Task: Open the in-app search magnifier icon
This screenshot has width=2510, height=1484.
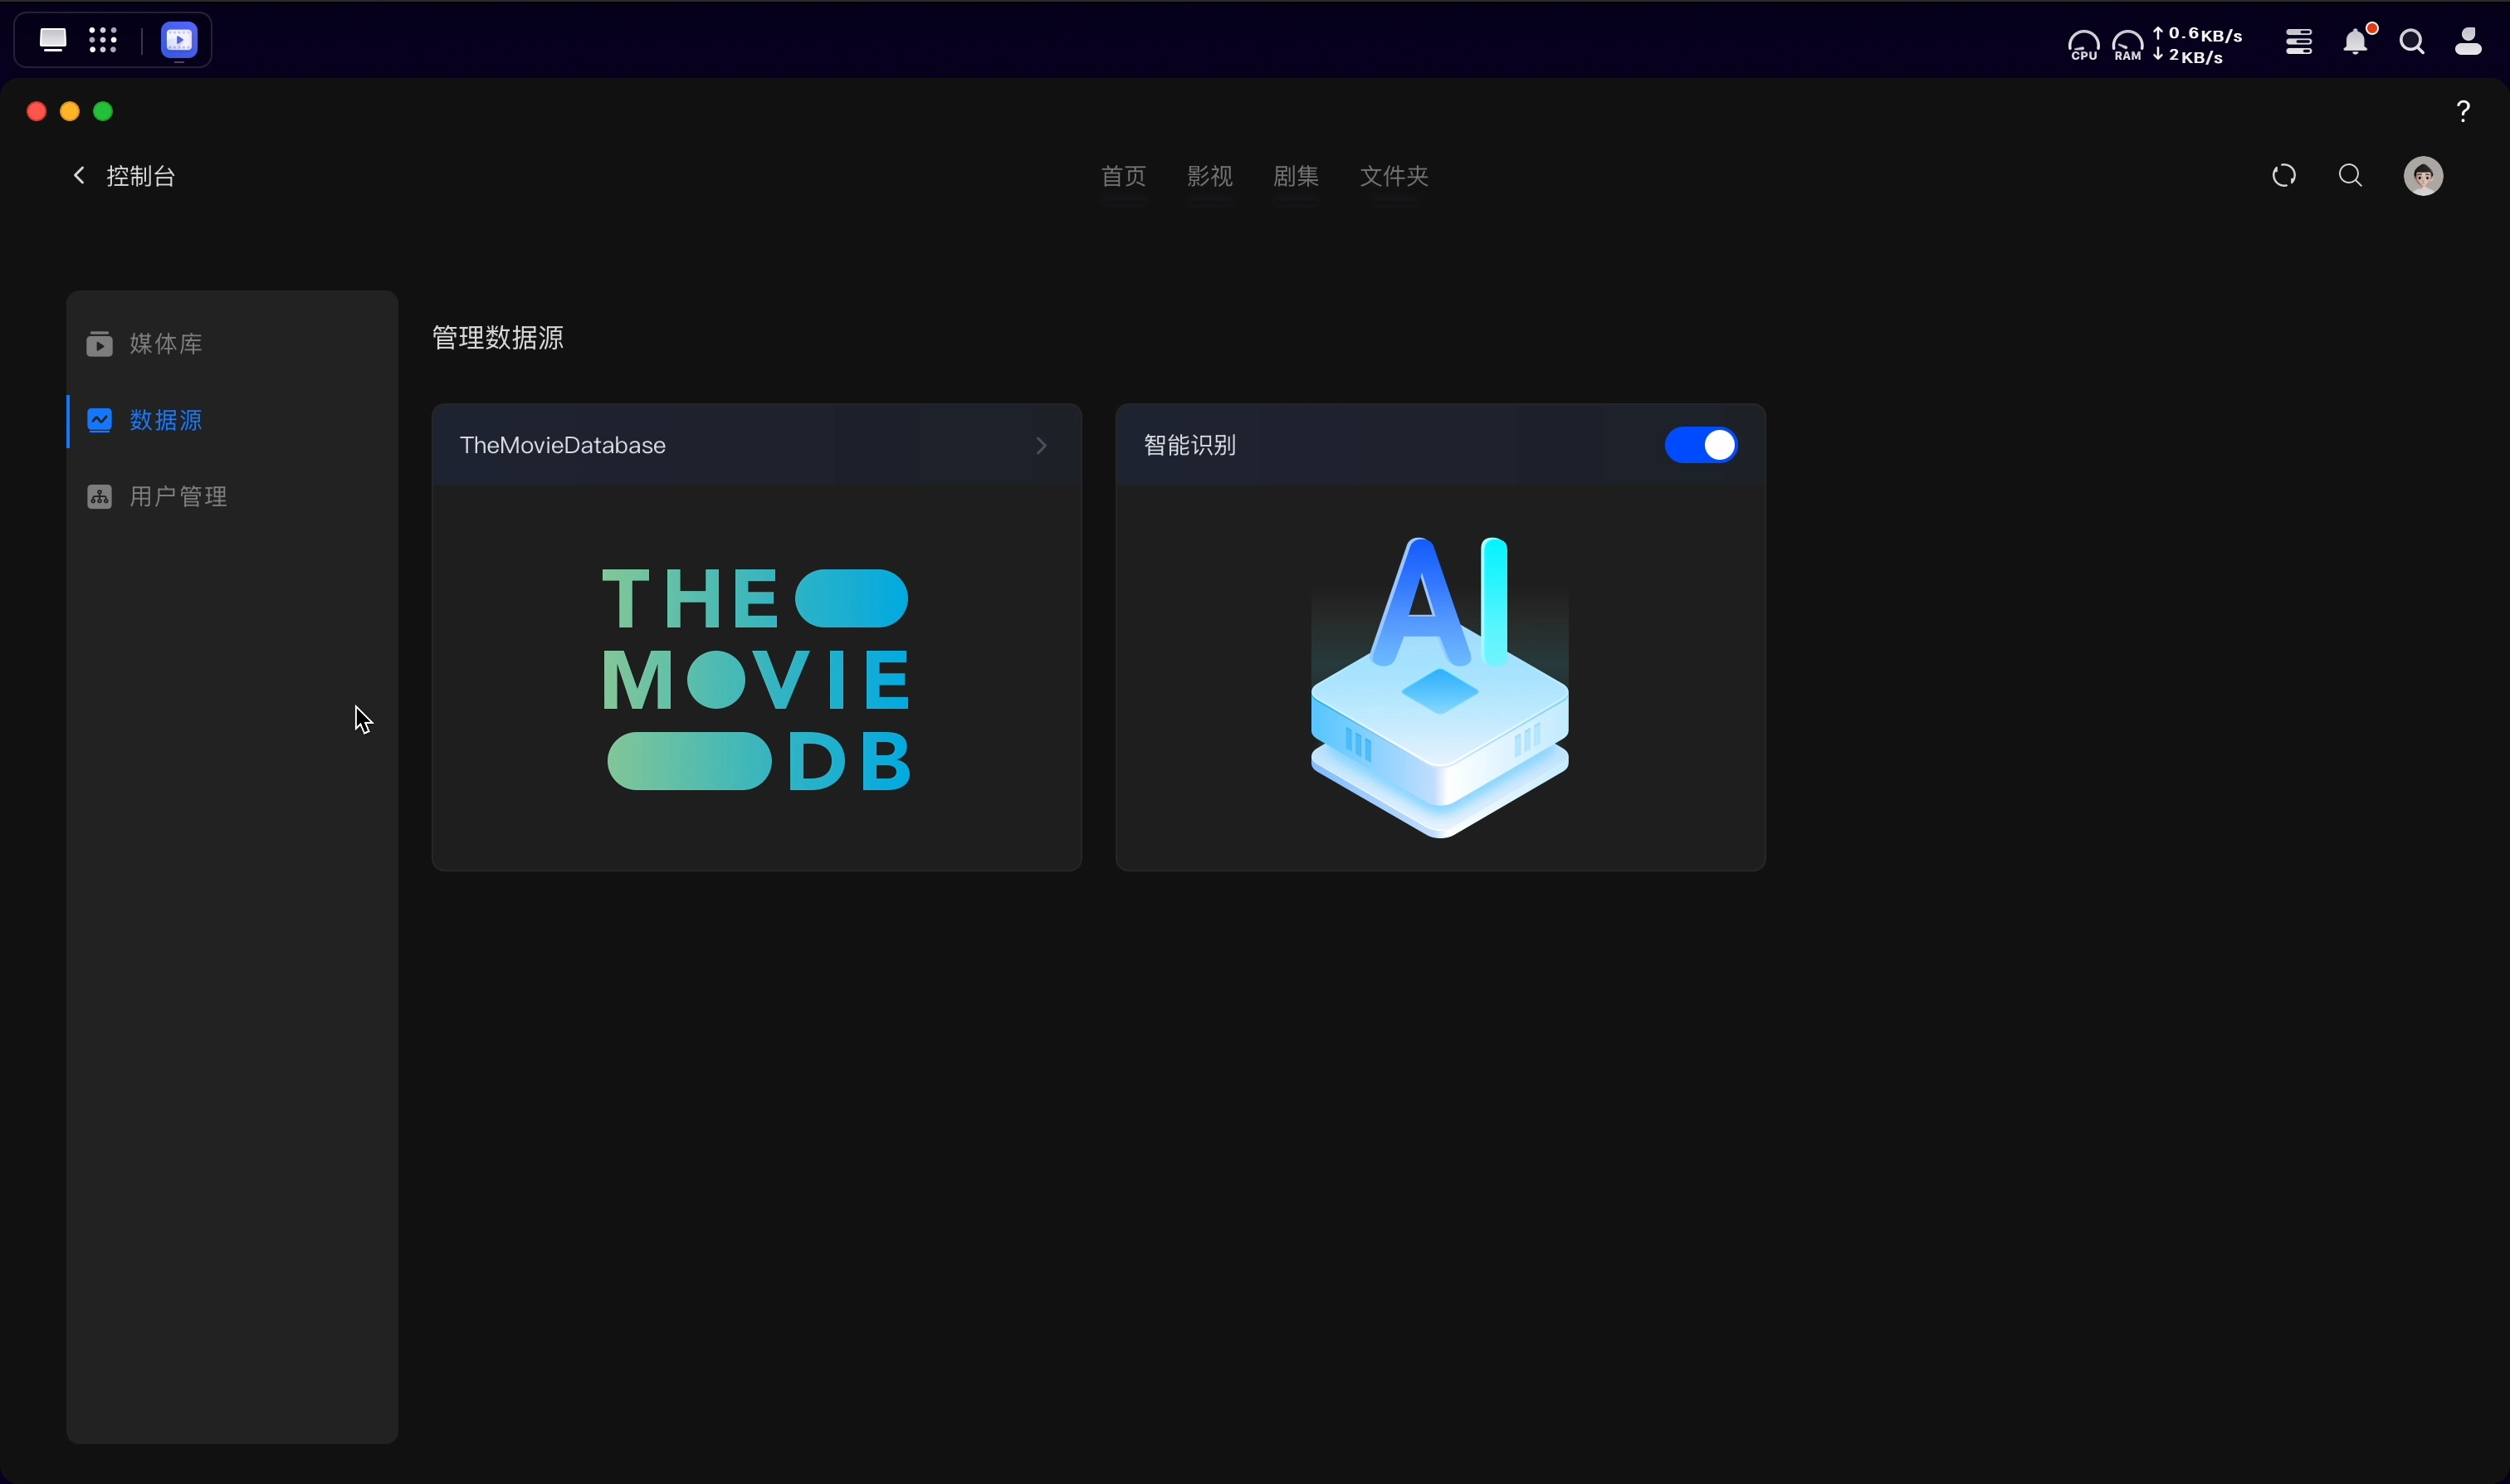Action: 2350,176
